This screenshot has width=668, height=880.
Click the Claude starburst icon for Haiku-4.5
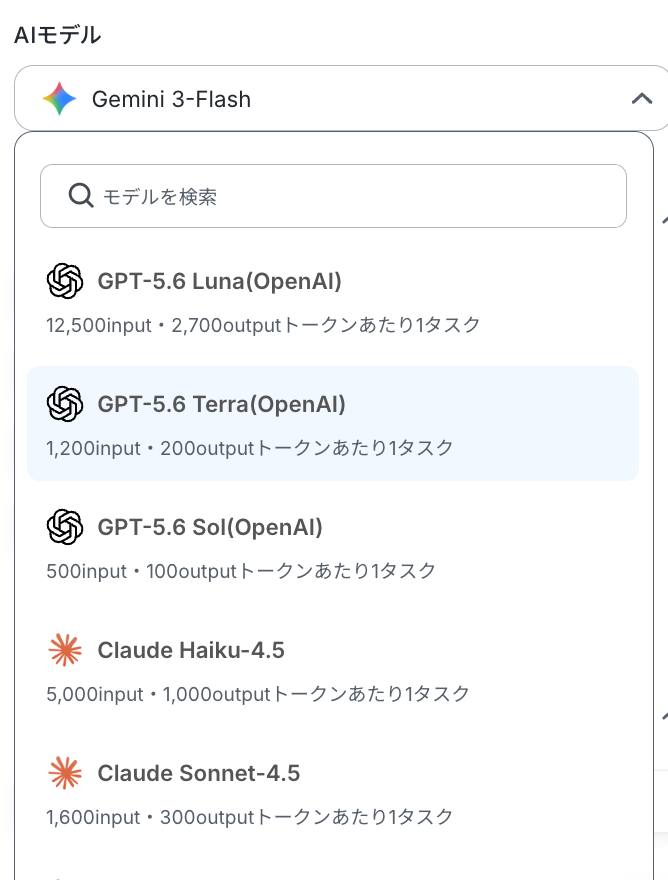click(65, 650)
